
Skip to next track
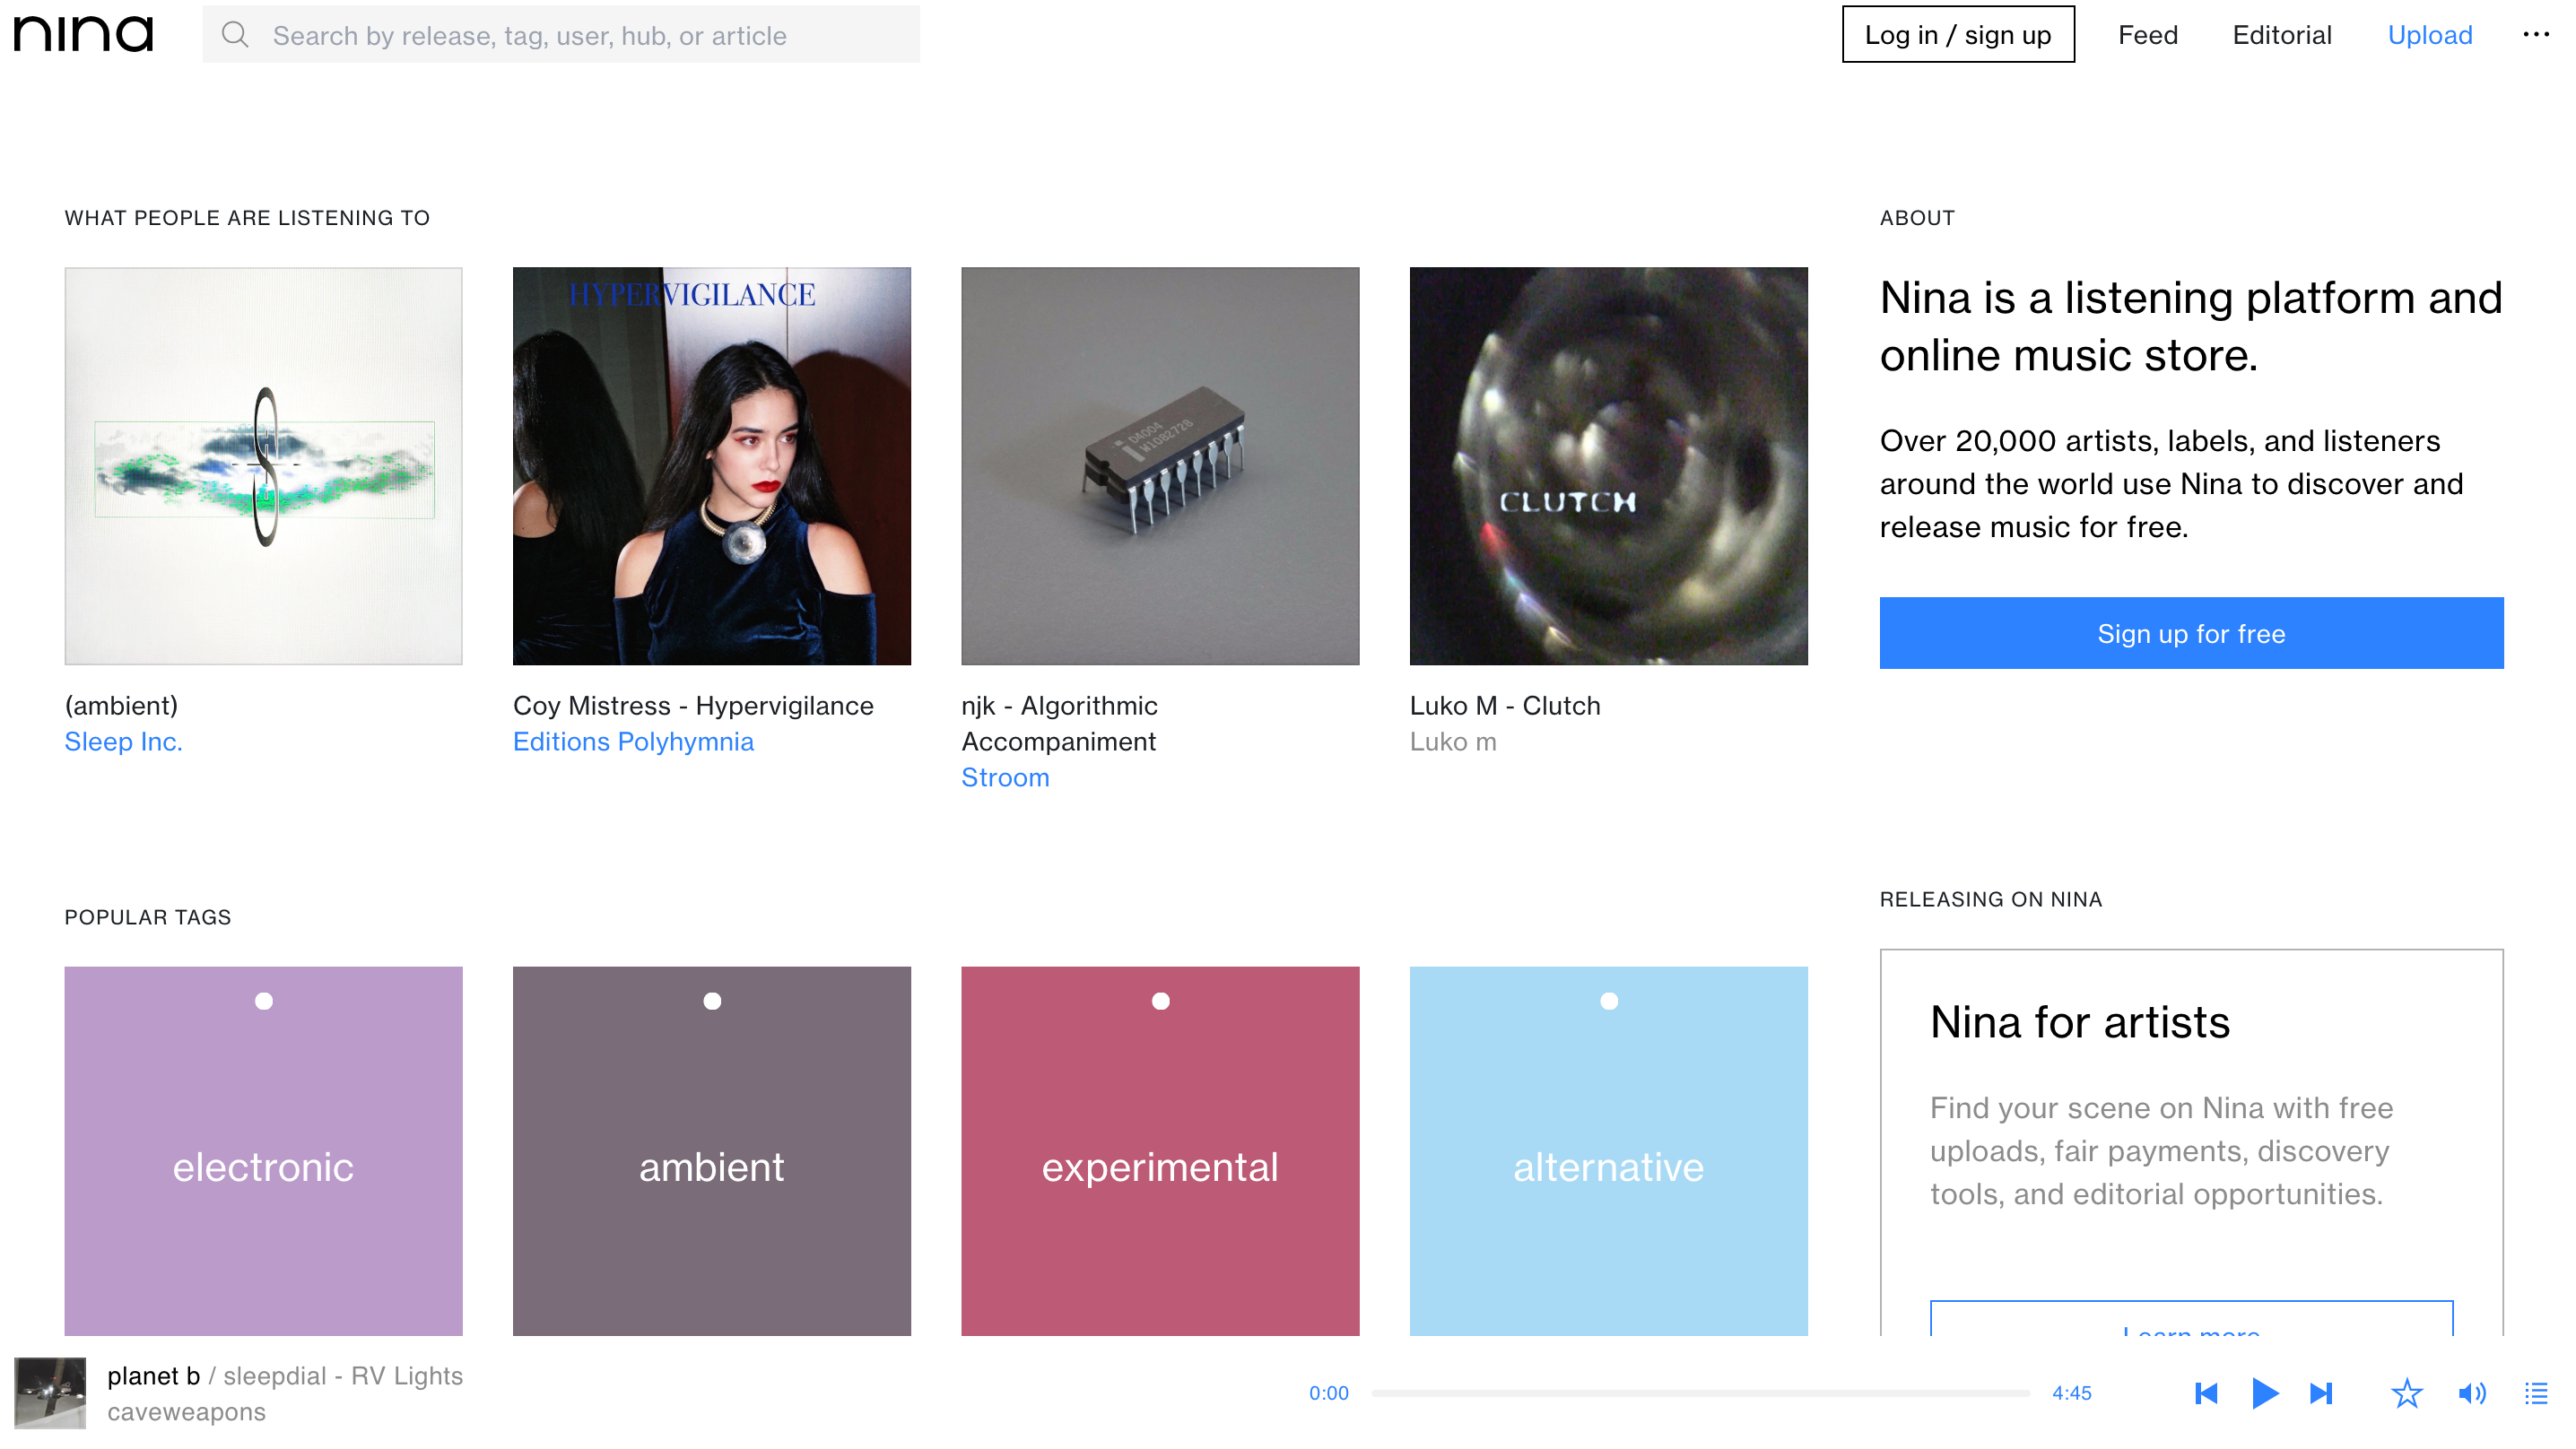click(2321, 1393)
